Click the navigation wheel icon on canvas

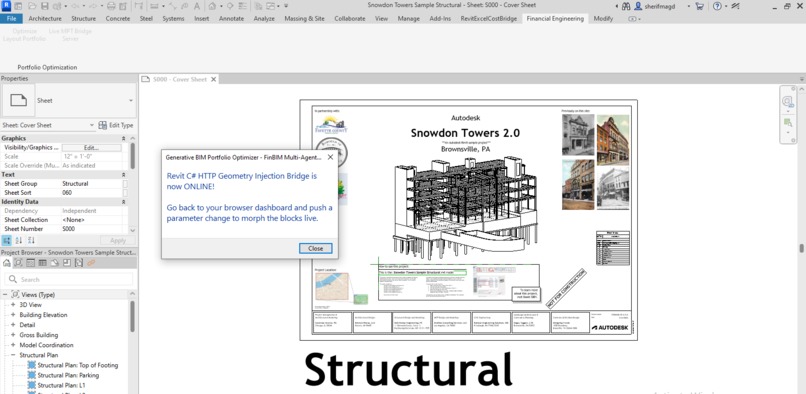[x=787, y=101]
